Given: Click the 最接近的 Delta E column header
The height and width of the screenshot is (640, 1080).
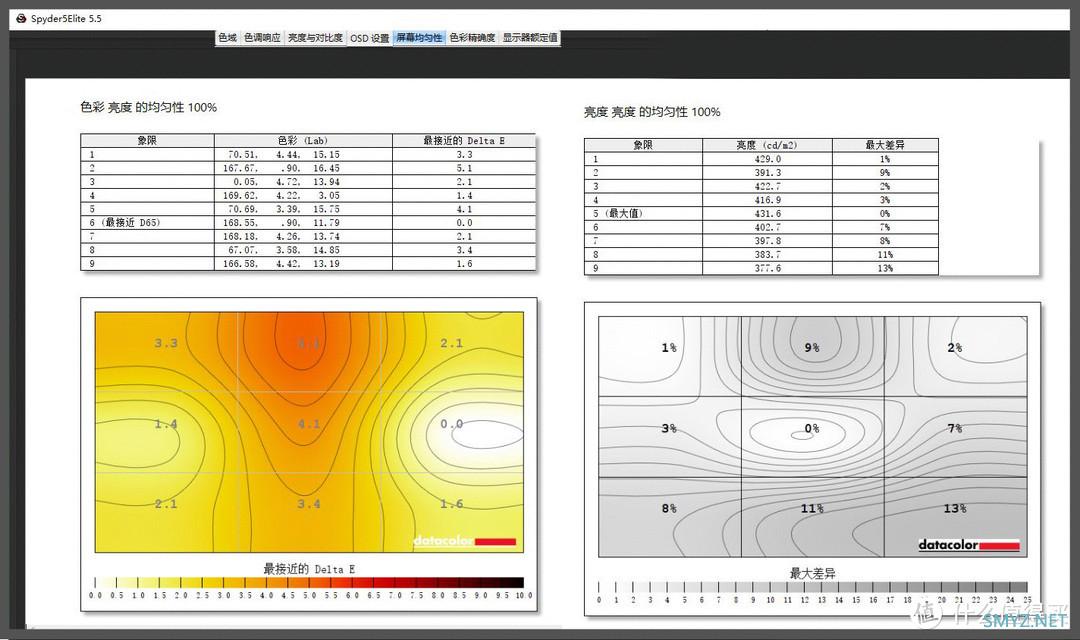Looking at the screenshot, I should coord(464,141).
